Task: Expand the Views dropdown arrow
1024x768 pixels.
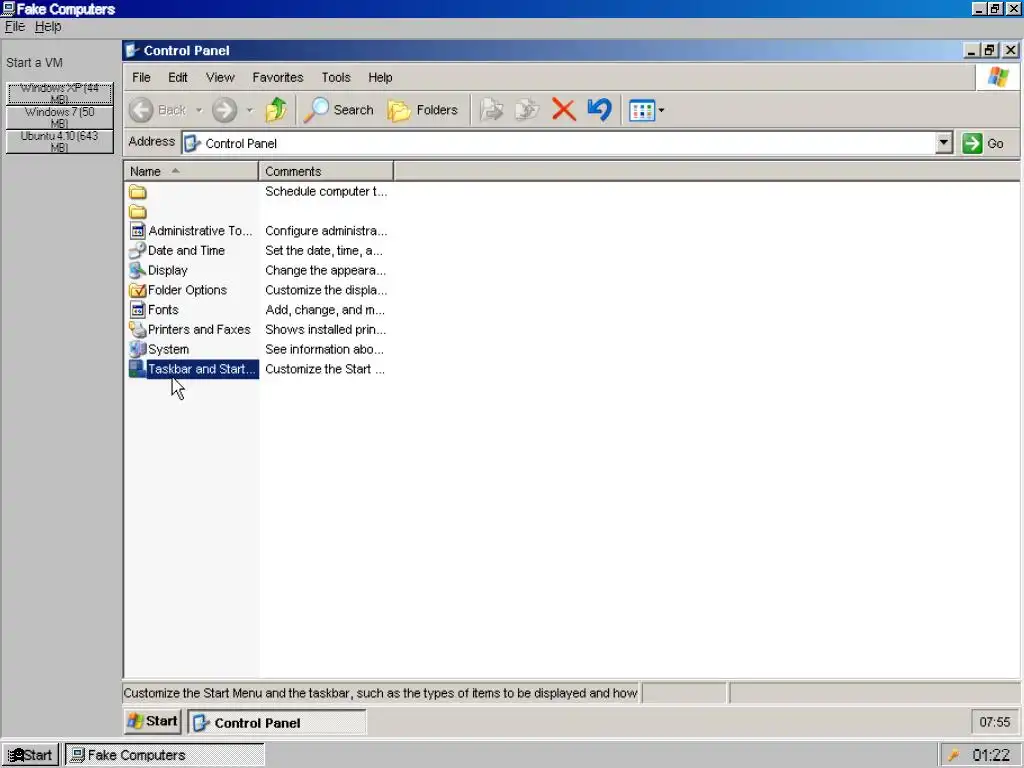Action: coord(662,110)
